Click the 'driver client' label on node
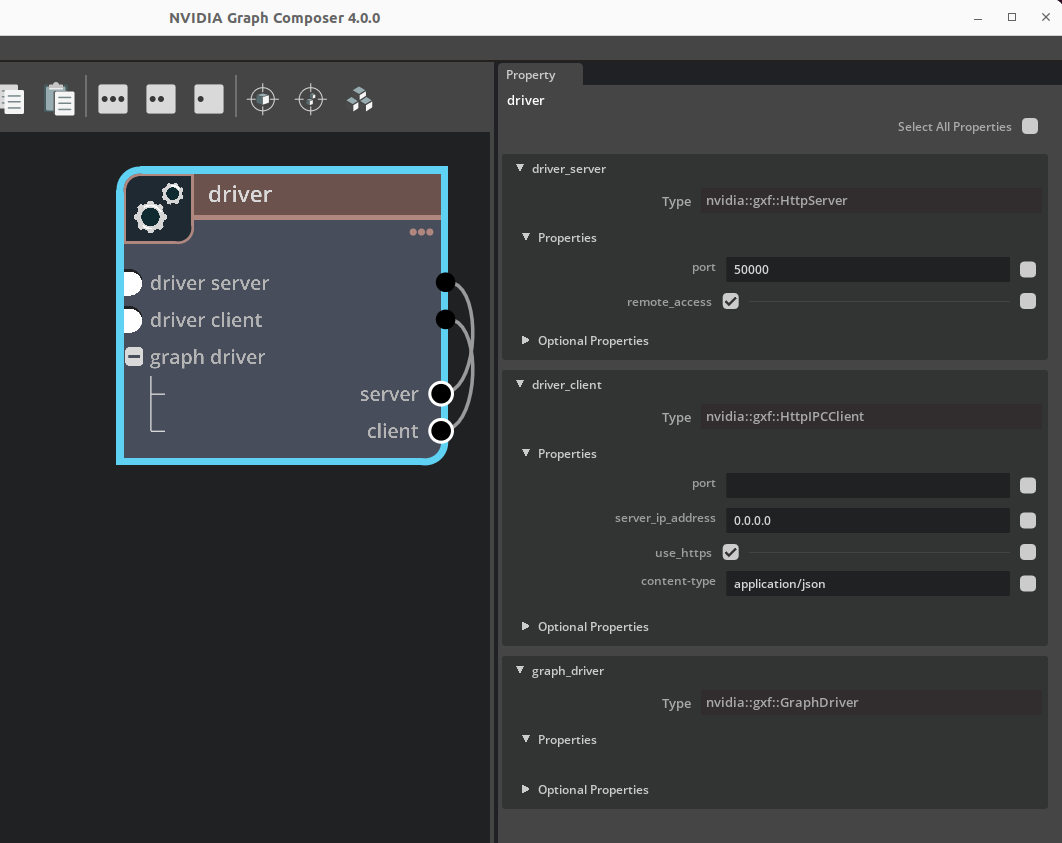This screenshot has height=843, width=1062. [x=206, y=320]
